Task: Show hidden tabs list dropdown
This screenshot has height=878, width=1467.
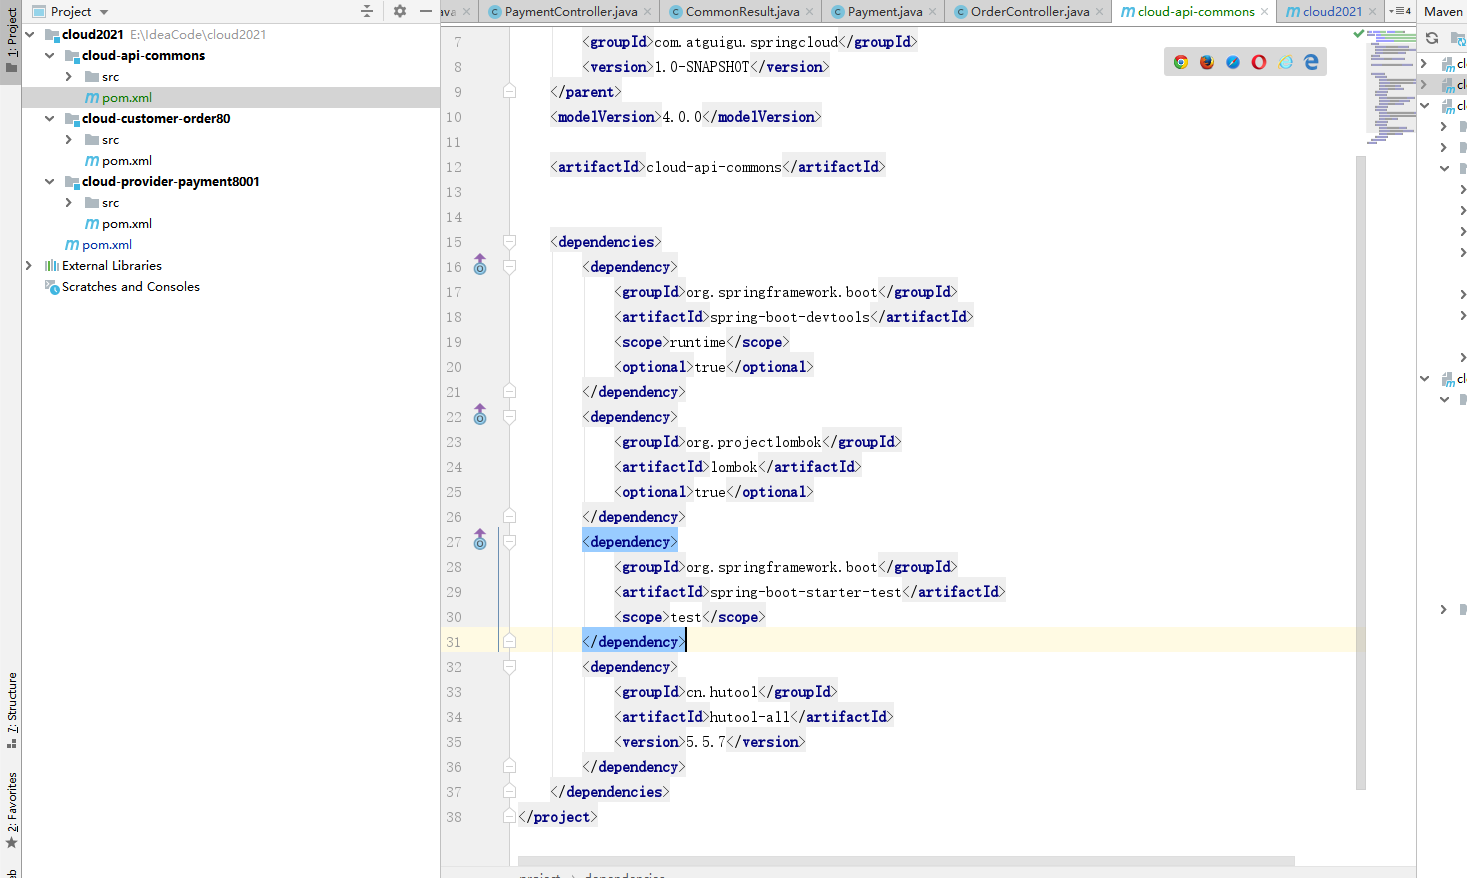Action: click(x=1400, y=11)
